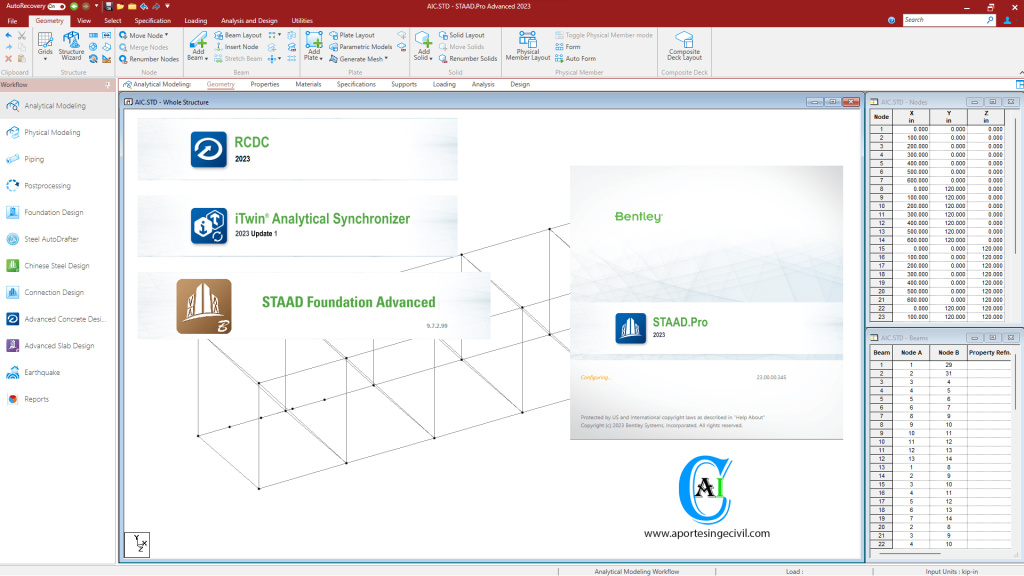The image size is (1024, 576).
Task: Open the Parametric Models tool
Action: tap(360, 47)
